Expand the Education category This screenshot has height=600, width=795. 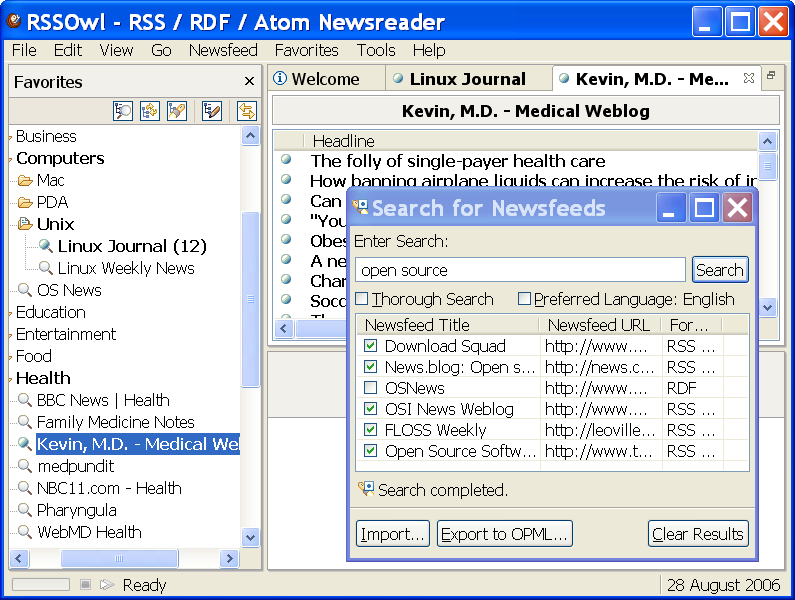pyautogui.click(x=11, y=313)
